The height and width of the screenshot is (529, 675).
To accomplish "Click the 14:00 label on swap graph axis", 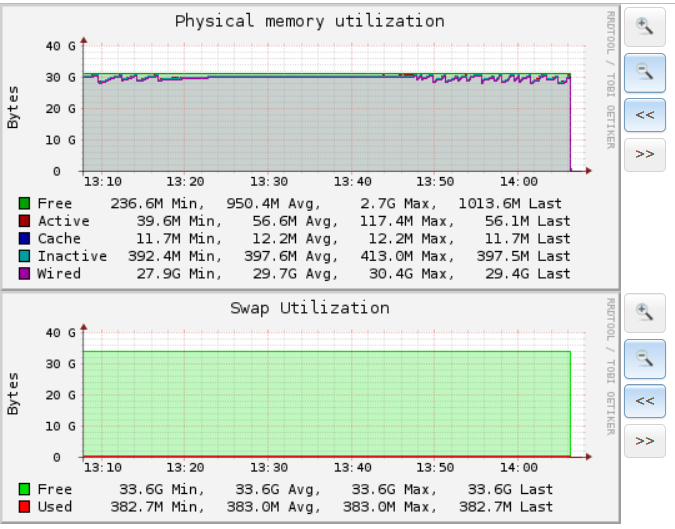I will pyautogui.click(x=518, y=467).
